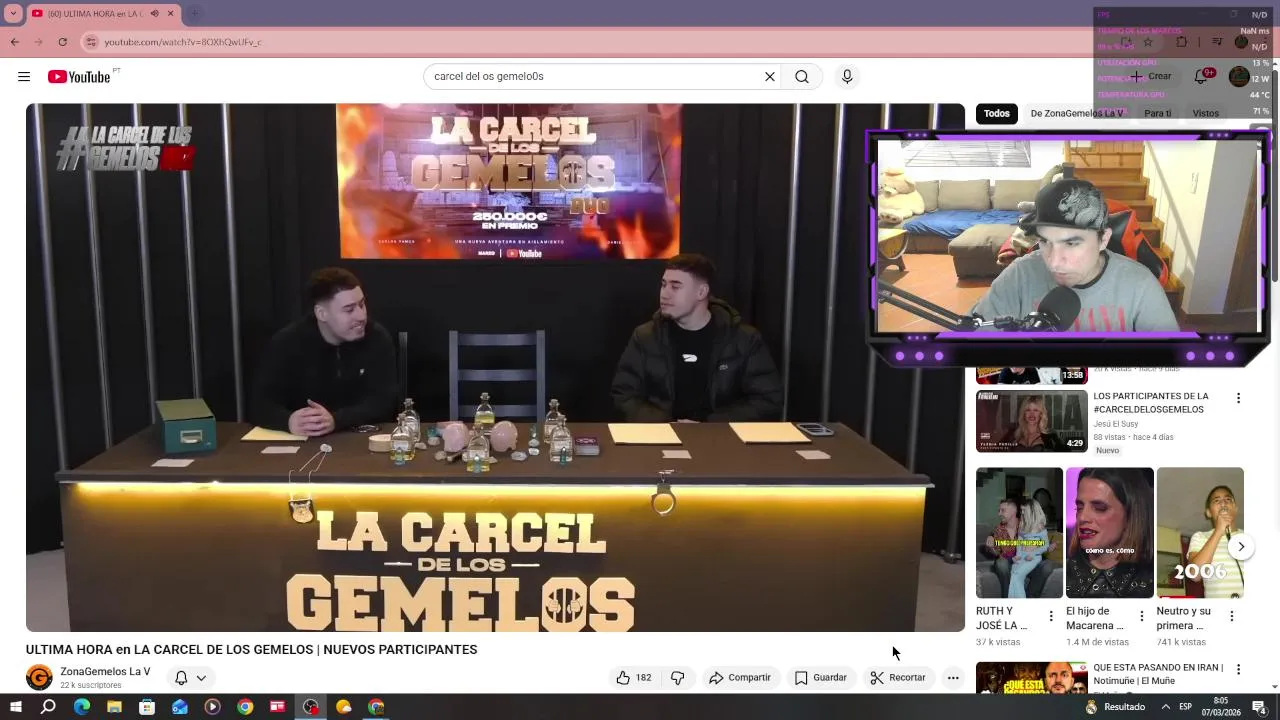1280x720 pixels.
Task: Open YouTube notifications bell
Action: click(x=1201, y=76)
